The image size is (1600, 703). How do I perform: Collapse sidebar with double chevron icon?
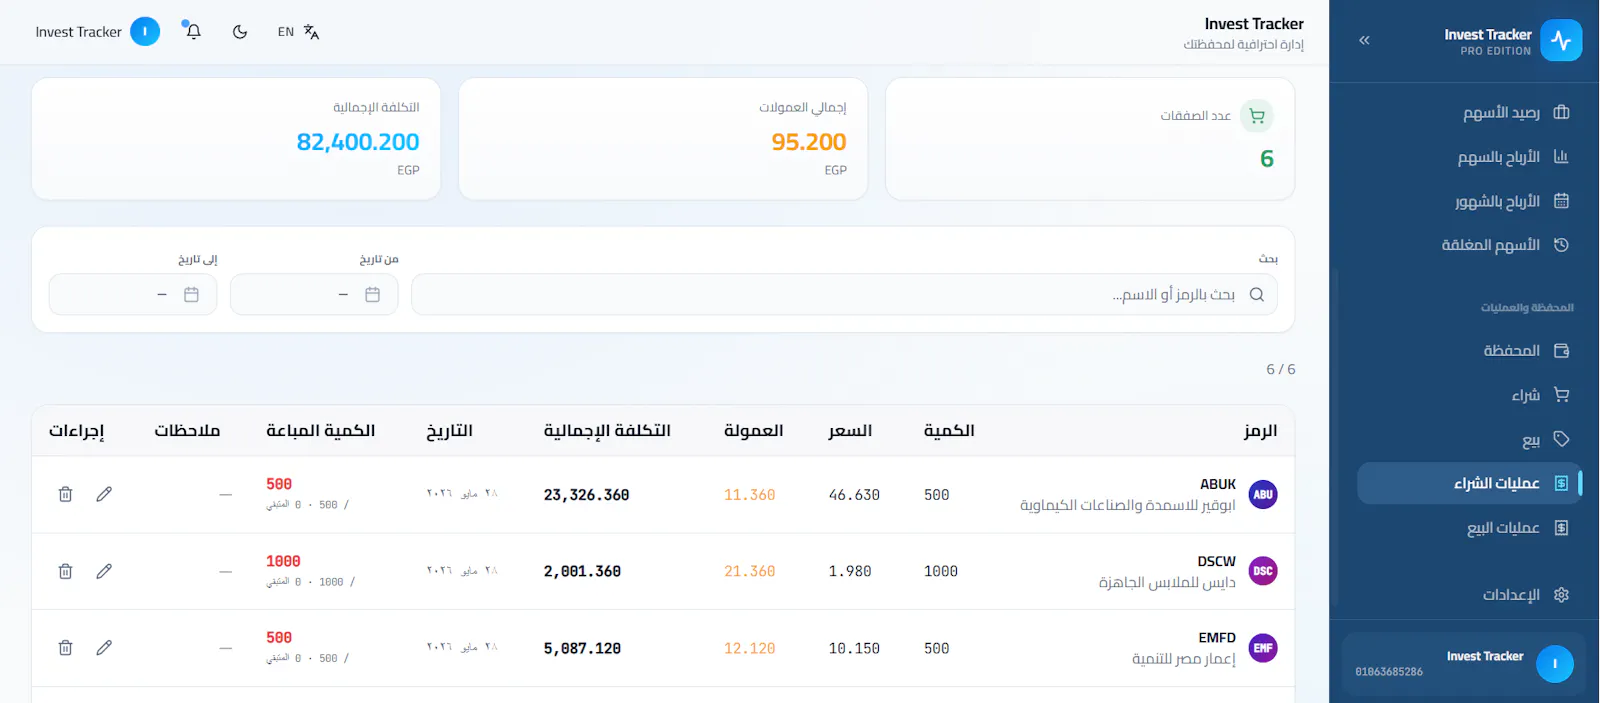[1364, 41]
